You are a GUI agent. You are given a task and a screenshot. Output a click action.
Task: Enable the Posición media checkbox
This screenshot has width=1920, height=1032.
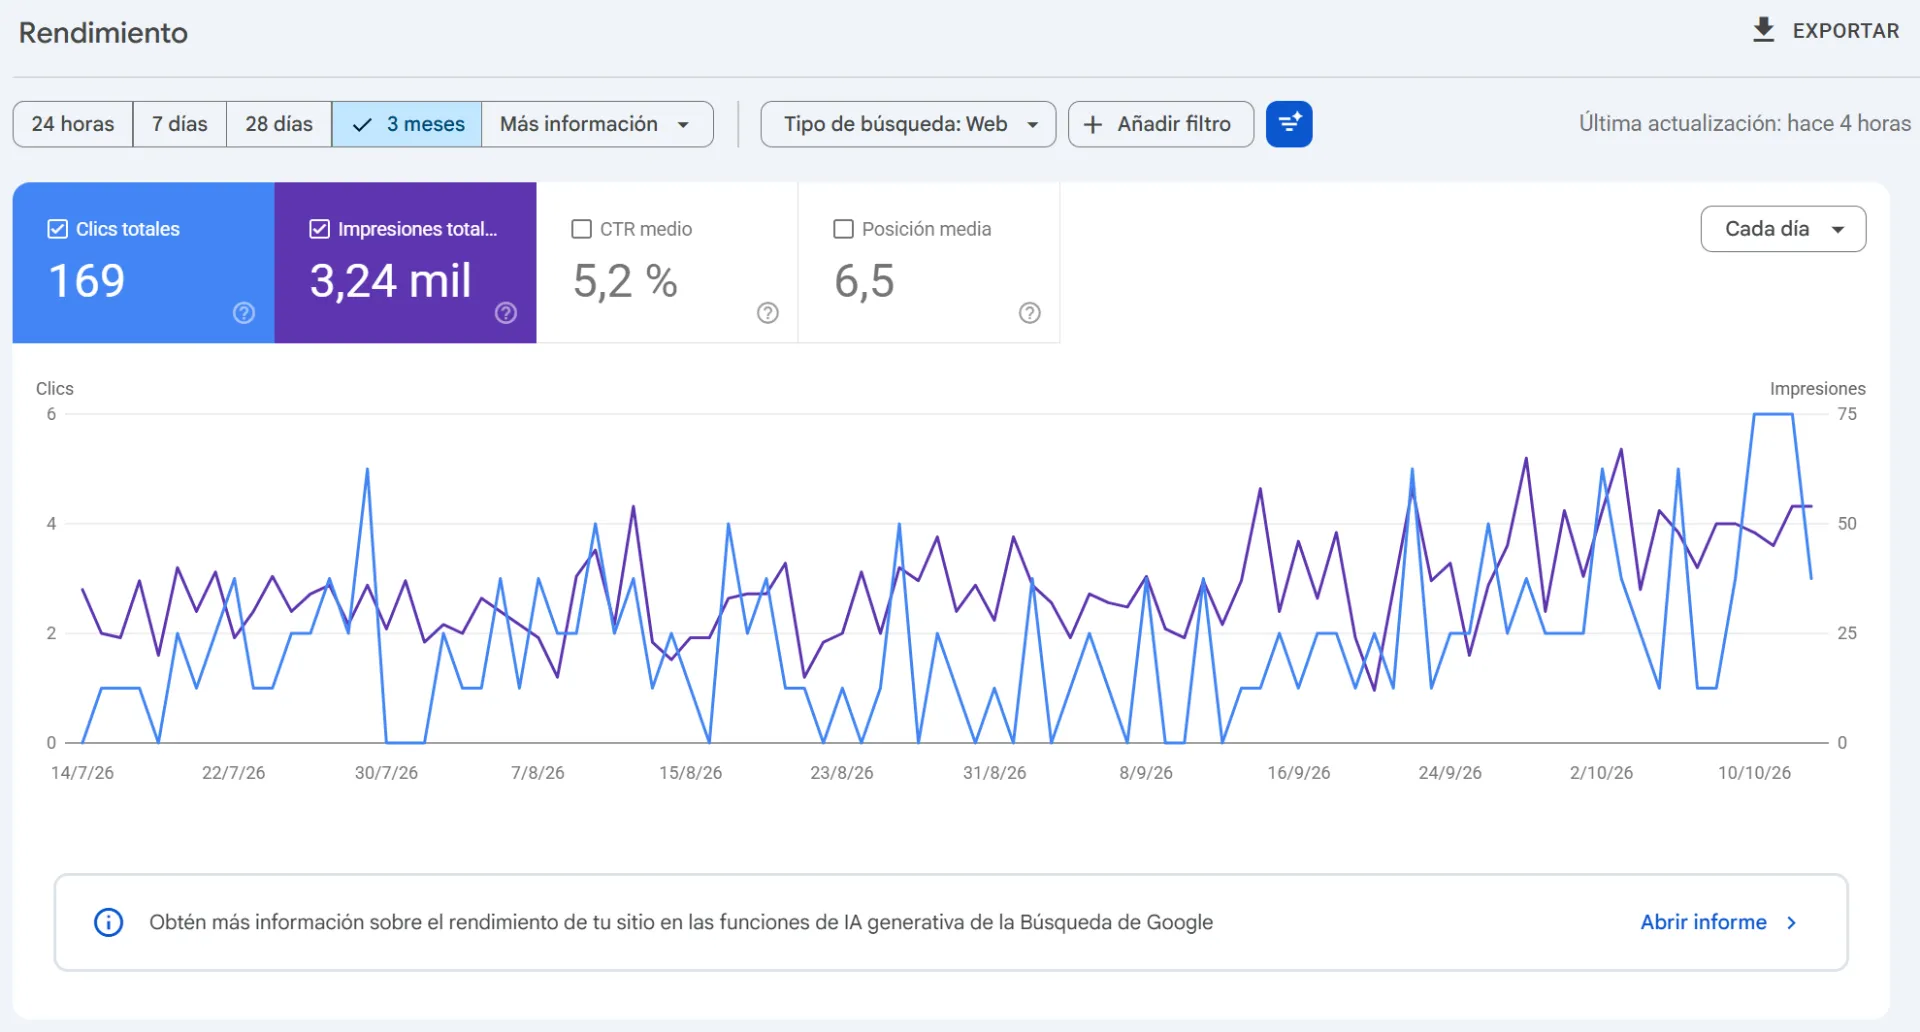[844, 229]
